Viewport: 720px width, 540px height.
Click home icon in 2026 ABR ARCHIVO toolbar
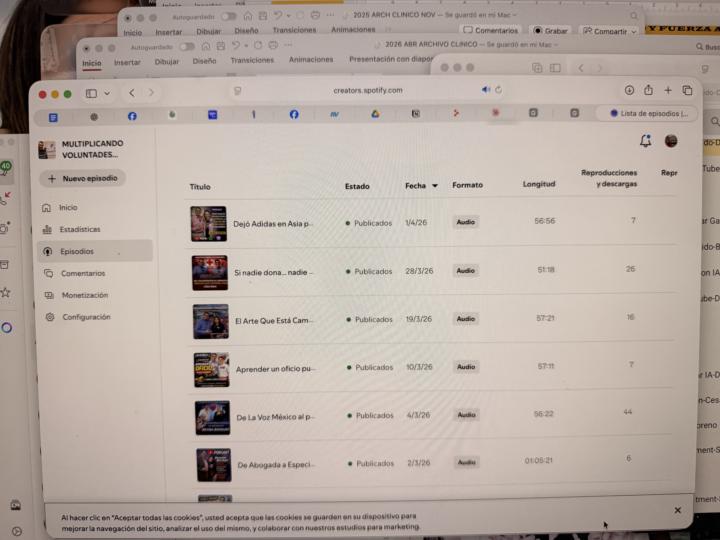pyautogui.click(x=206, y=46)
